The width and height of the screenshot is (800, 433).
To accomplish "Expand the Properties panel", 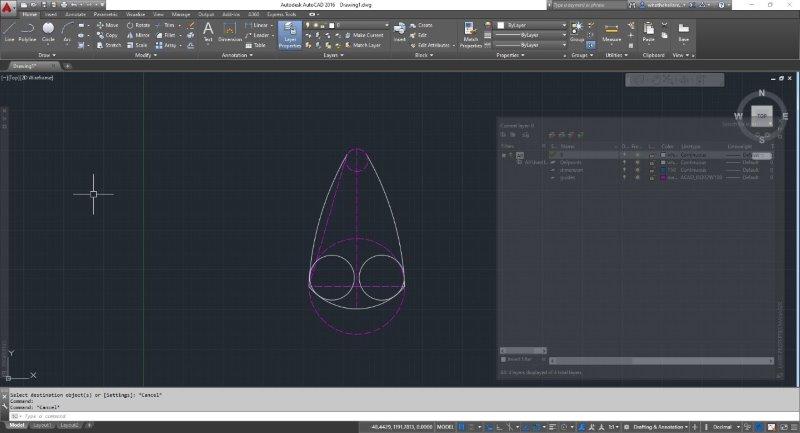I will [x=510, y=55].
